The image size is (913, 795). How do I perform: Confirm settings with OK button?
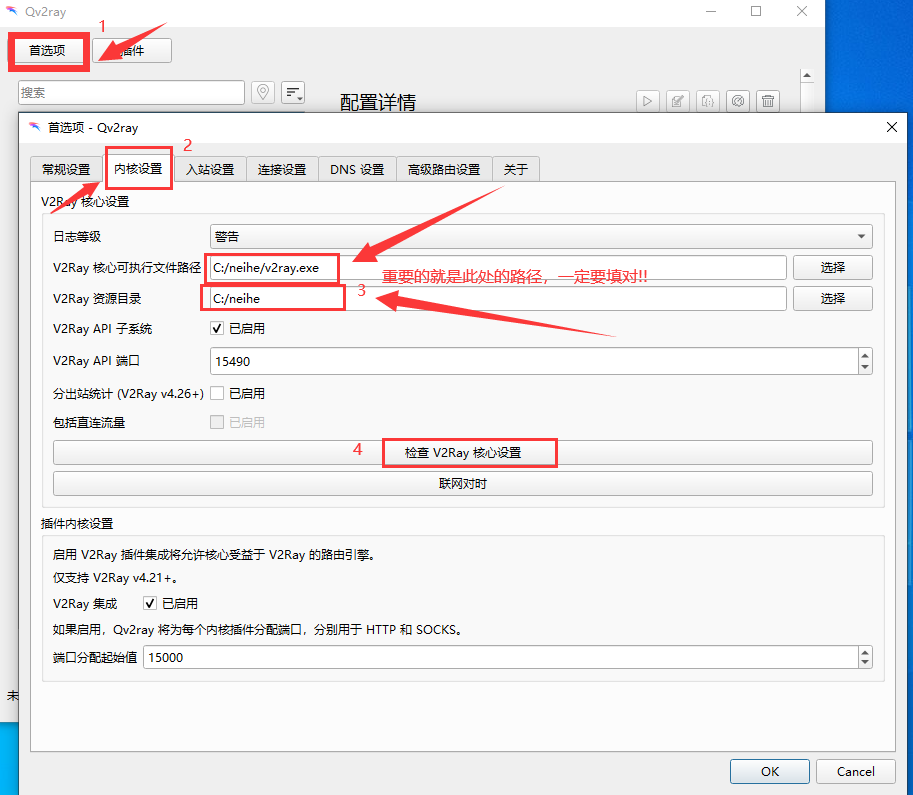(770, 771)
